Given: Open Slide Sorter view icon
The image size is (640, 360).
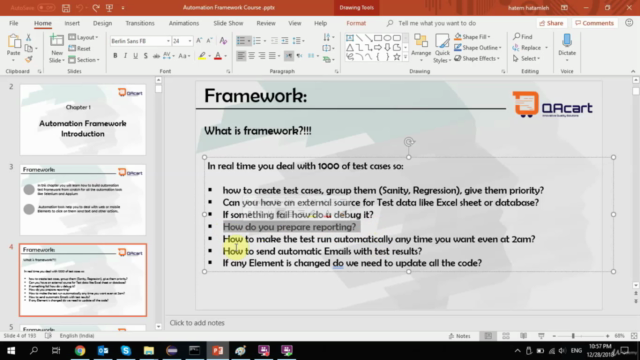Looking at the screenshot, I should [506, 336].
